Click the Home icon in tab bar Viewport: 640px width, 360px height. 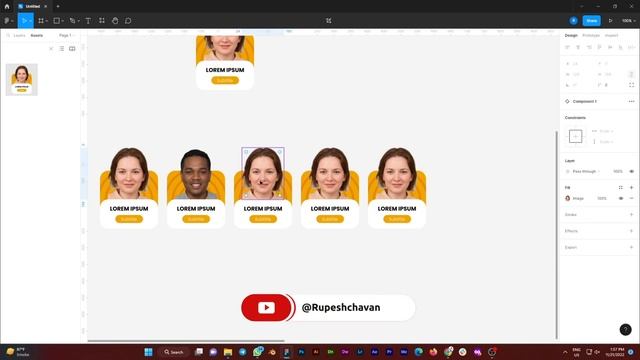pyautogui.click(x=7, y=6)
